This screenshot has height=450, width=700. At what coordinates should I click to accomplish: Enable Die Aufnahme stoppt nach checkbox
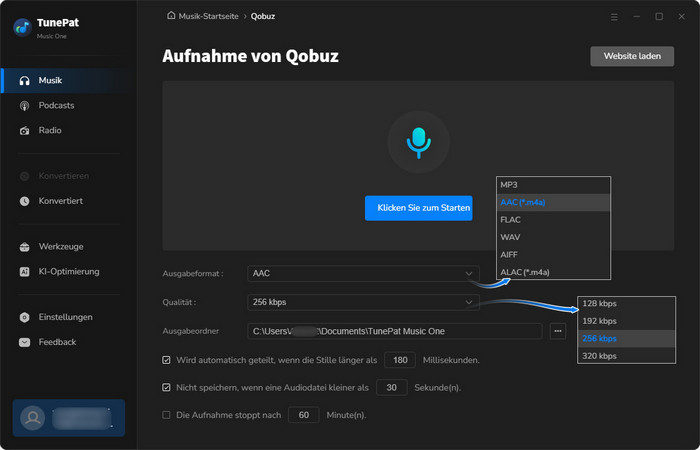click(x=167, y=415)
